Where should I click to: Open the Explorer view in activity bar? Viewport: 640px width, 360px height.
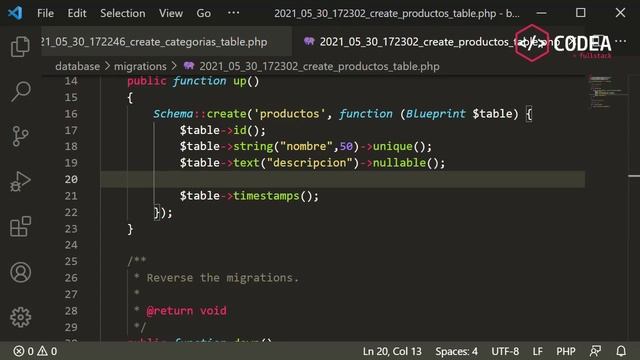[x=20, y=47]
